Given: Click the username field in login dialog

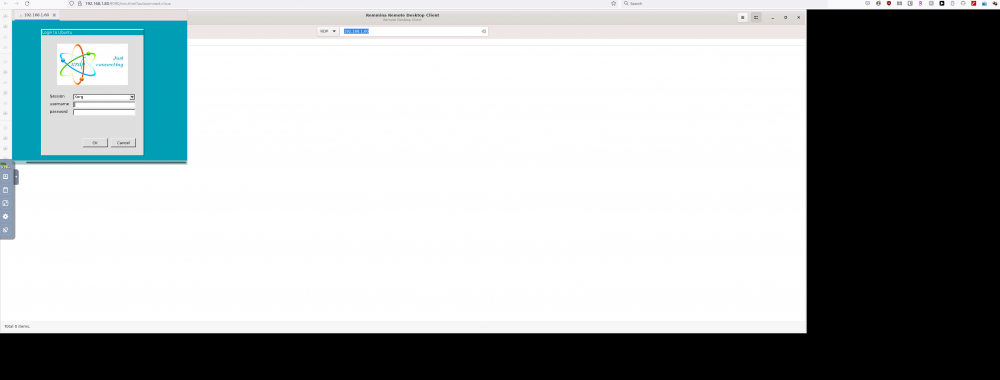Looking at the screenshot, I should [104, 105].
